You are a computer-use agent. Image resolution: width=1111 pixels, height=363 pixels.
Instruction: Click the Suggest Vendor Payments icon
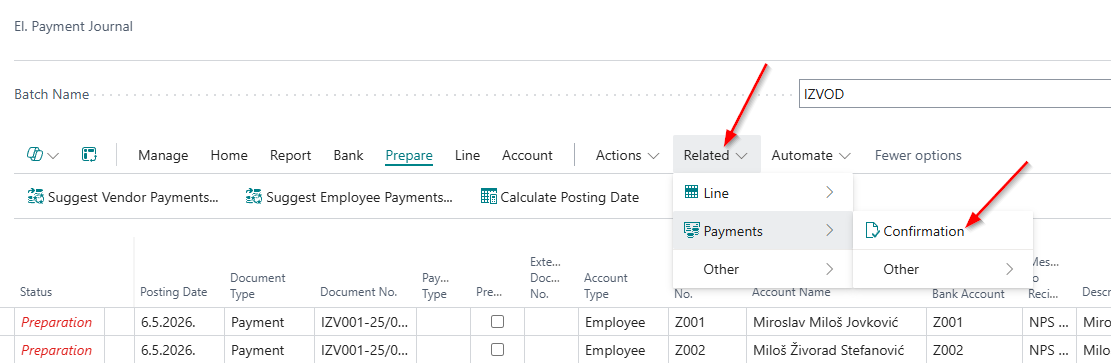(x=35, y=197)
